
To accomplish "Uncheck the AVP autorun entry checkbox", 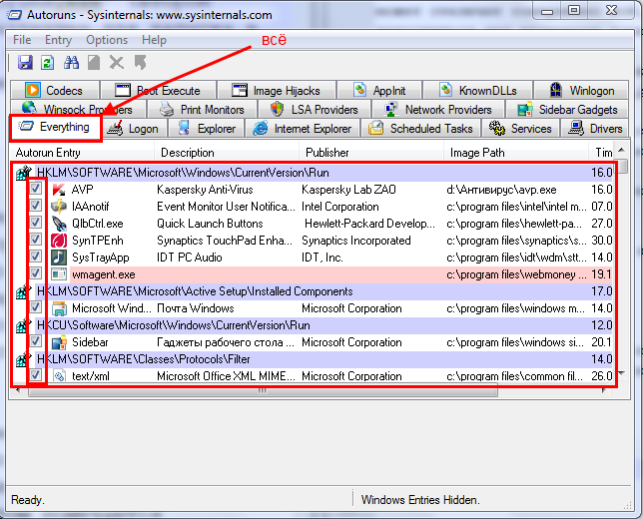I will (36, 188).
